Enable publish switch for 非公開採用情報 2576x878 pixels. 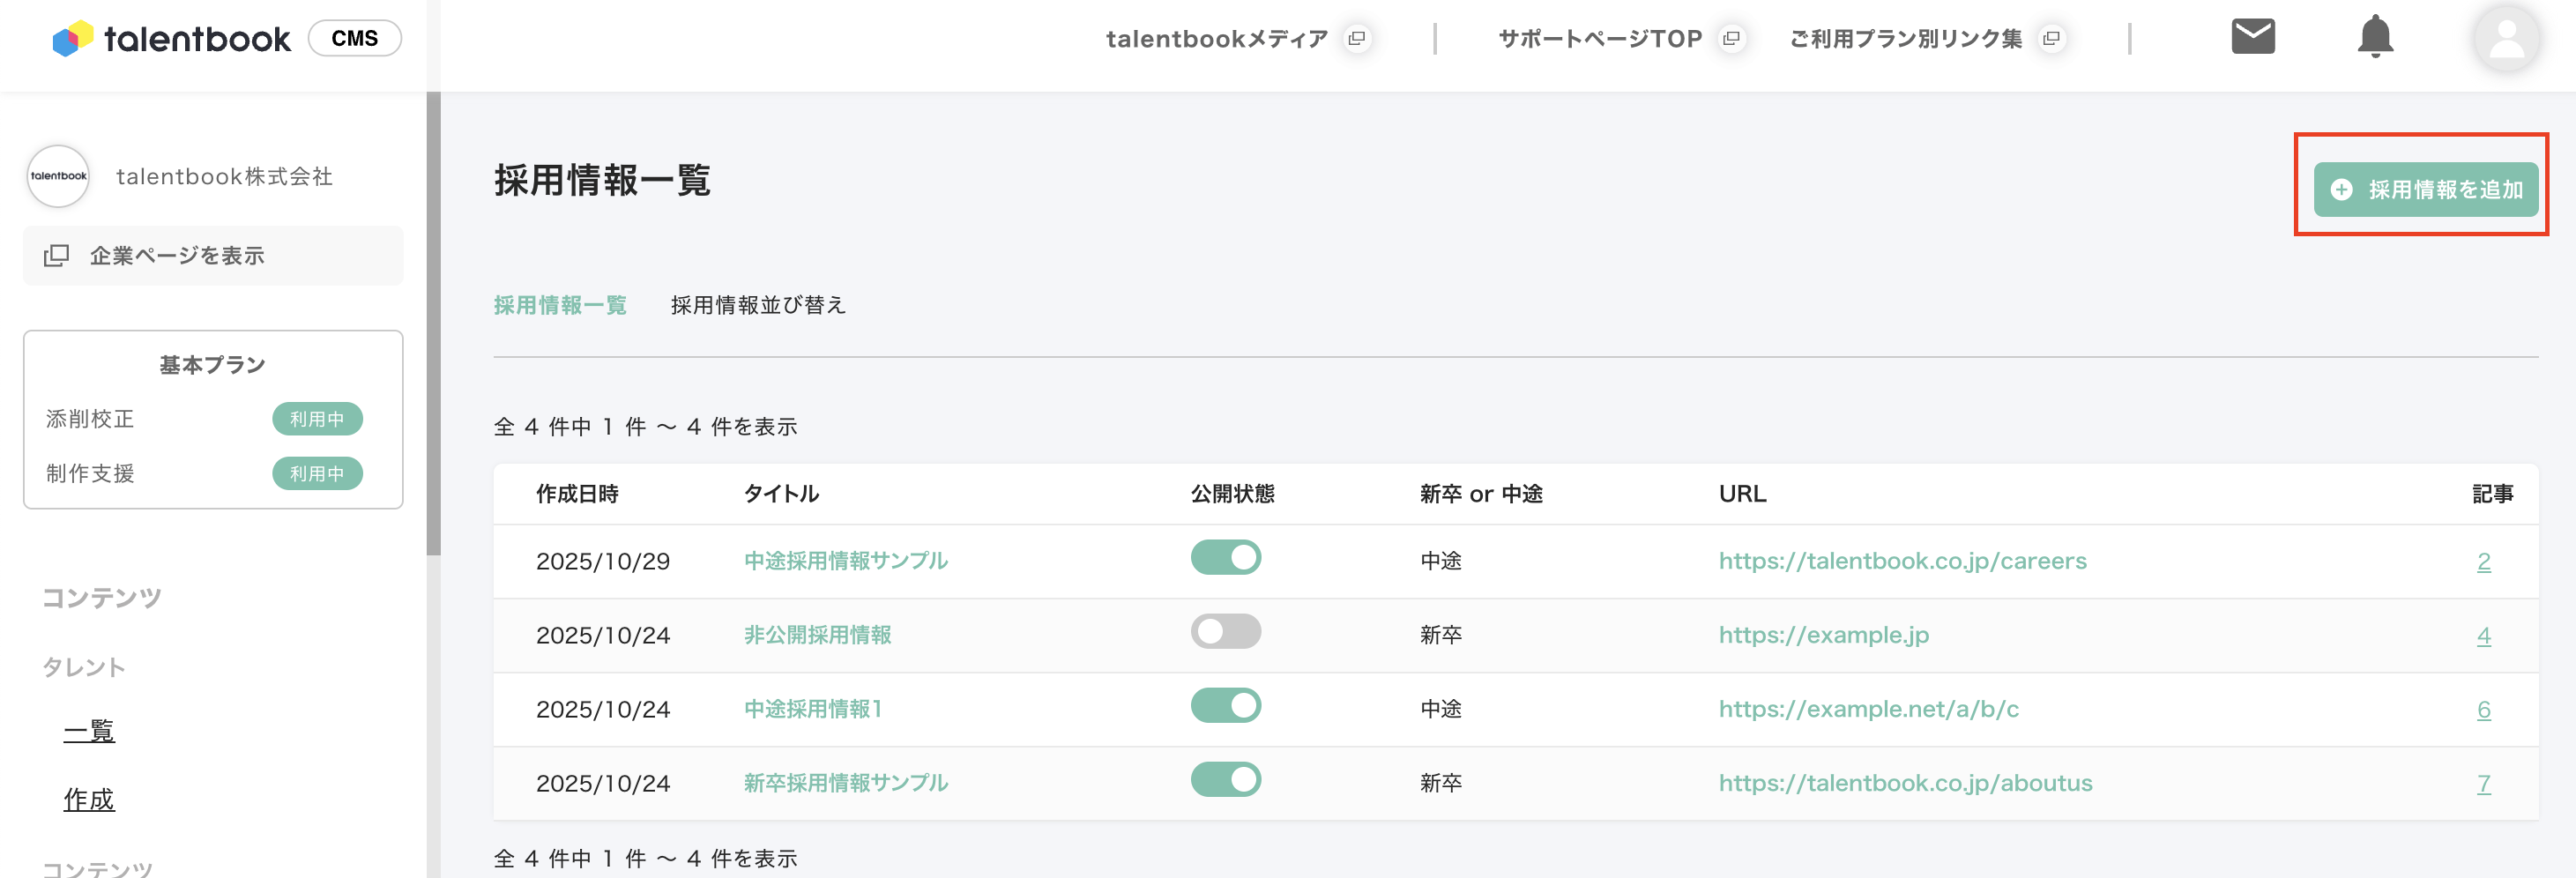pos(1225,632)
